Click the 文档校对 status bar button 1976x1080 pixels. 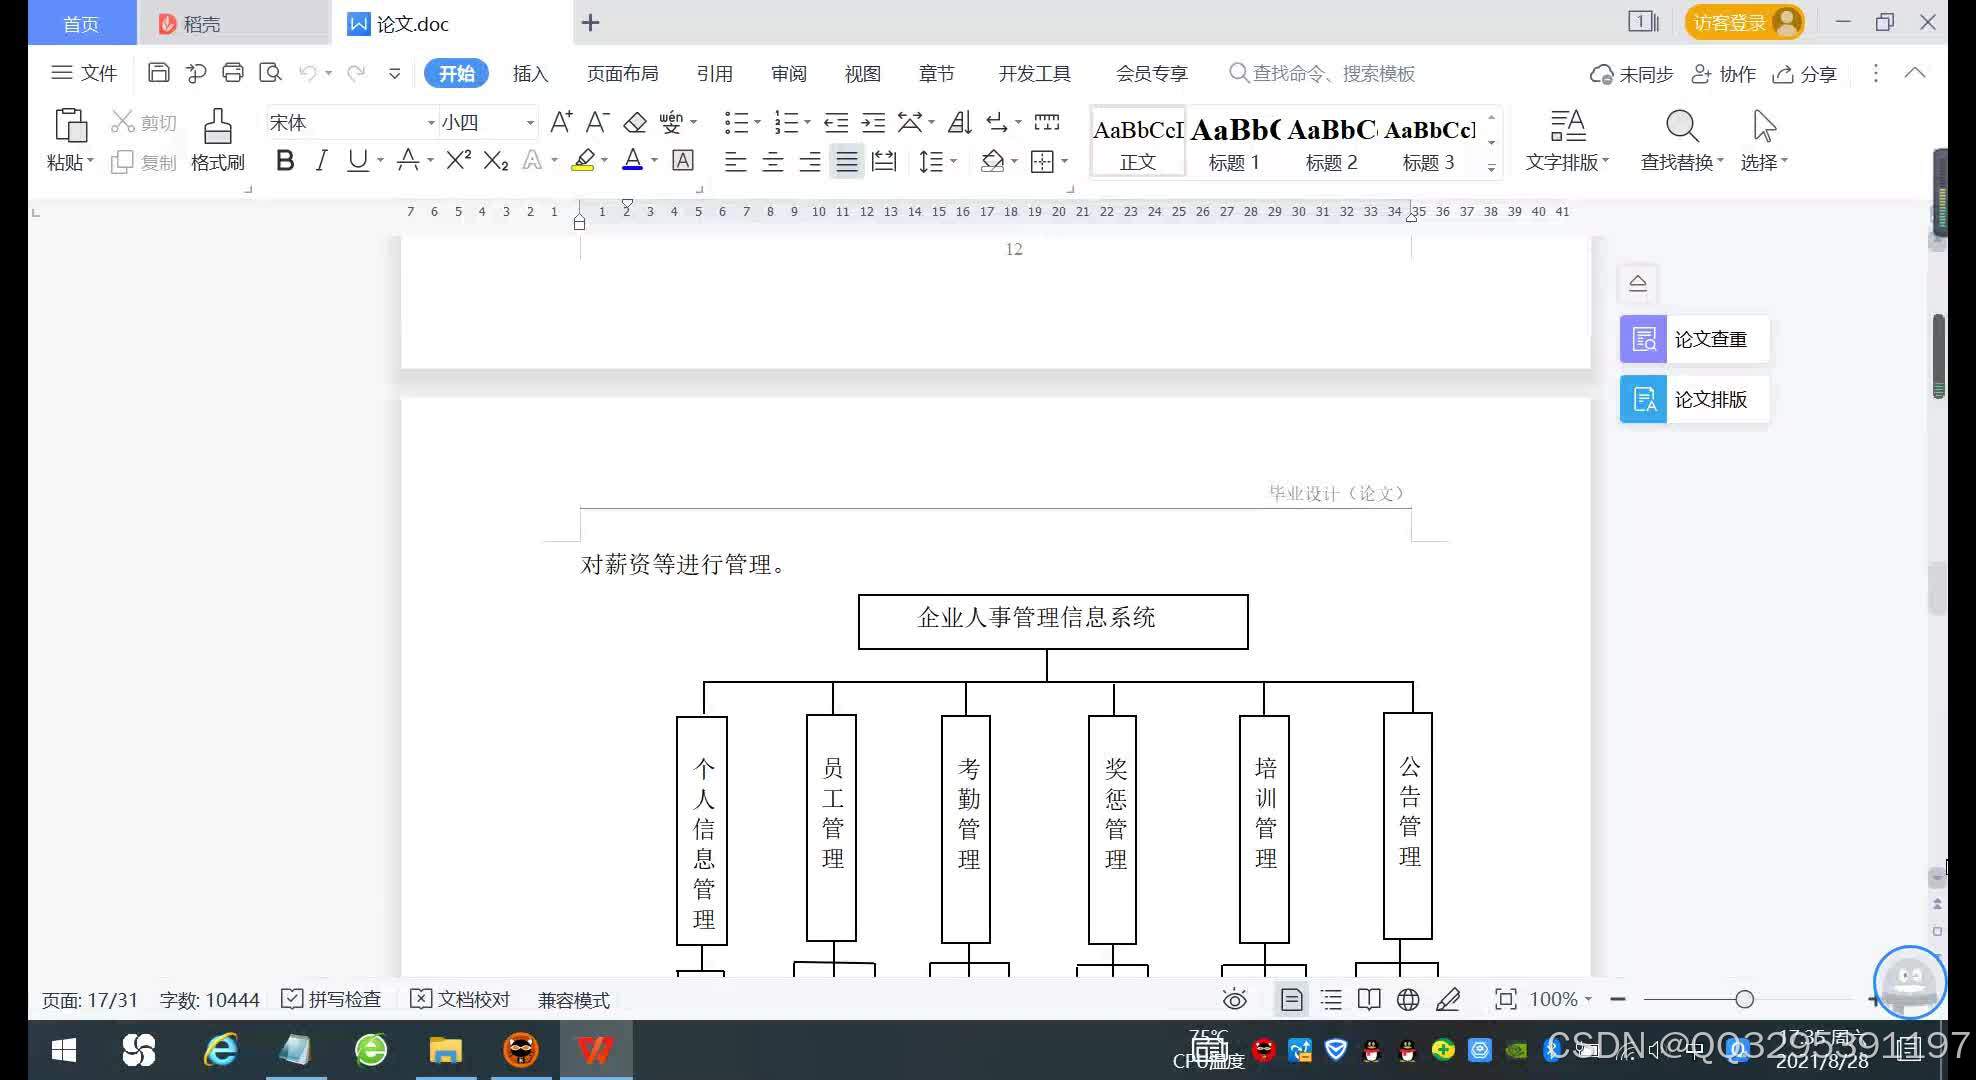[x=460, y=999]
